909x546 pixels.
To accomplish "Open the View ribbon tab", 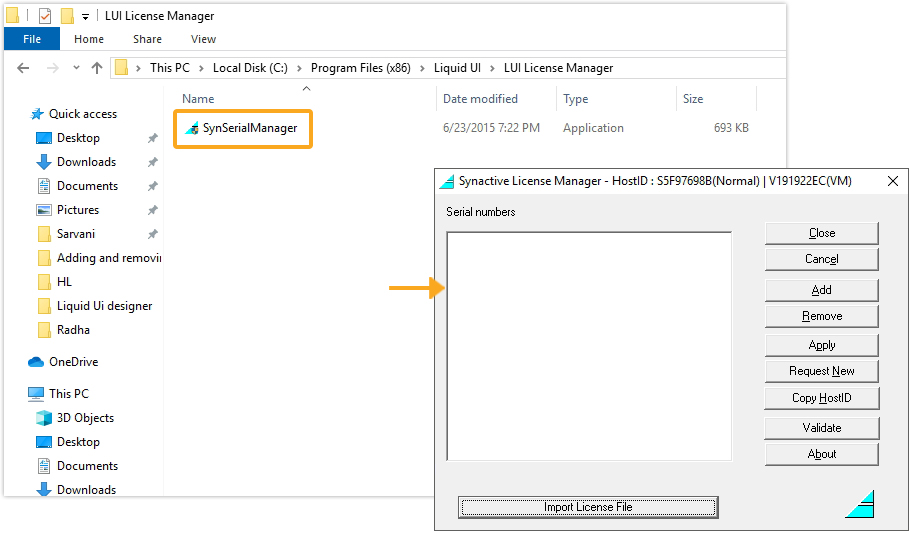I will pyautogui.click(x=203, y=39).
